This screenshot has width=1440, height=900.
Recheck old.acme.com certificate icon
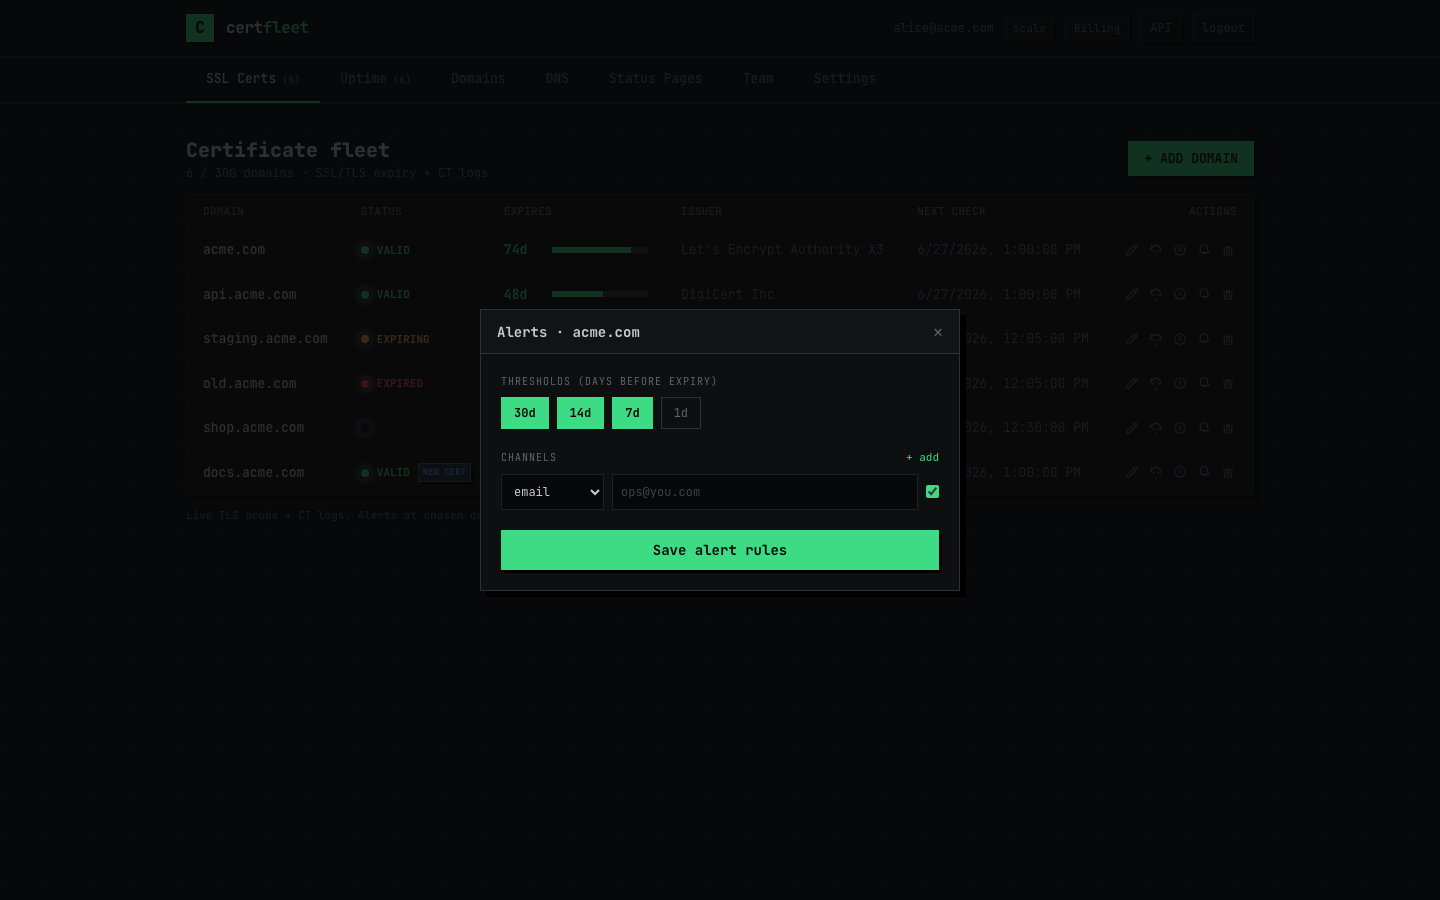pos(1155,383)
